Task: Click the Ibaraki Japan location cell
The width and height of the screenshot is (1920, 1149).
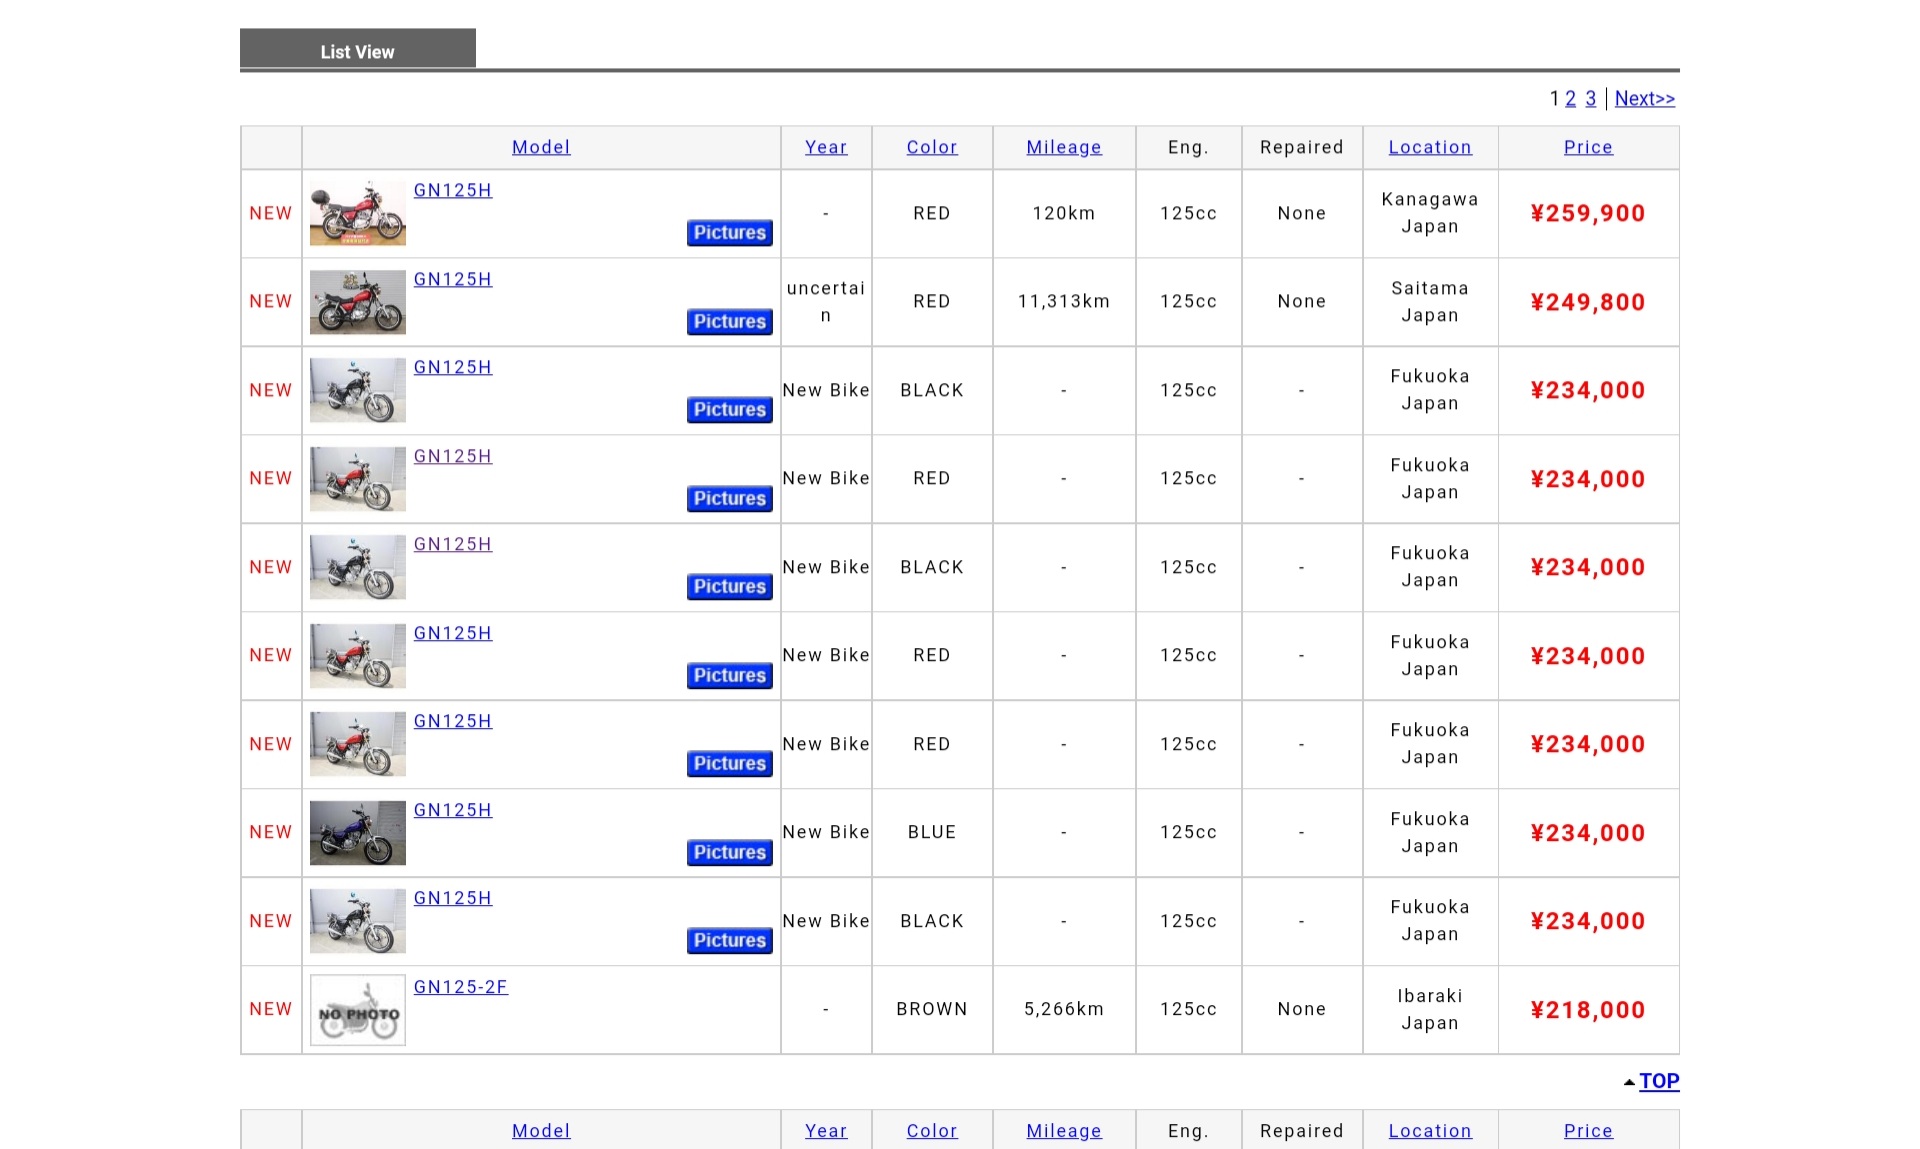Action: pyautogui.click(x=1430, y=1010)
